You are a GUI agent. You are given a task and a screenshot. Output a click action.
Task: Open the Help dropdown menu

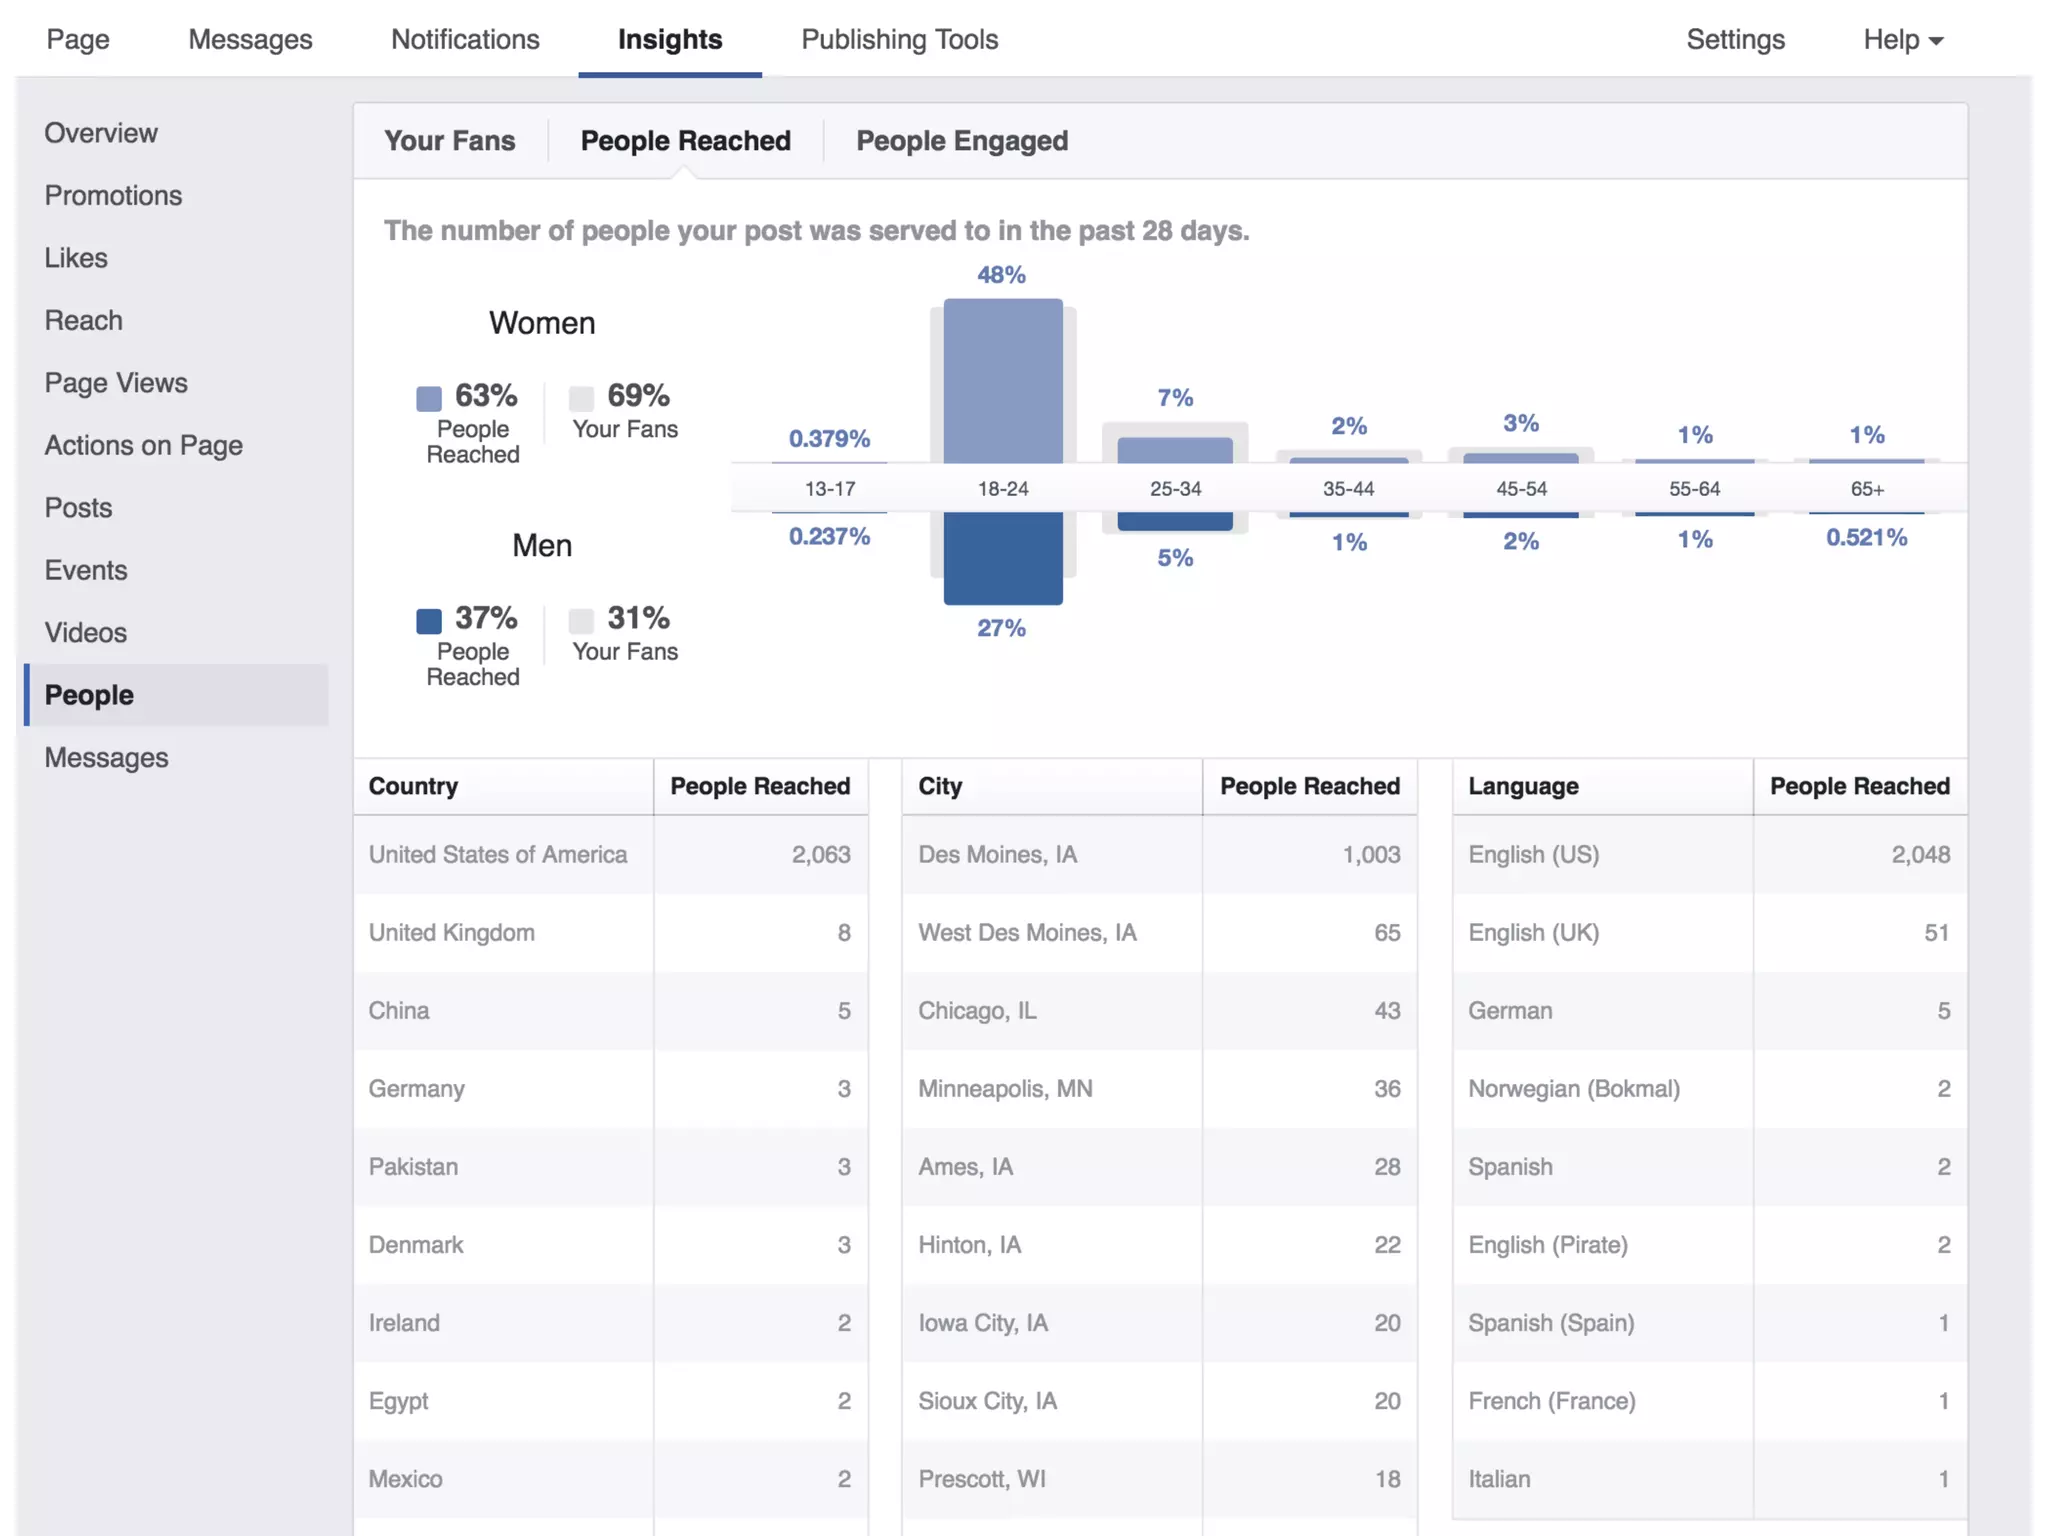(x=1901, y=40)
